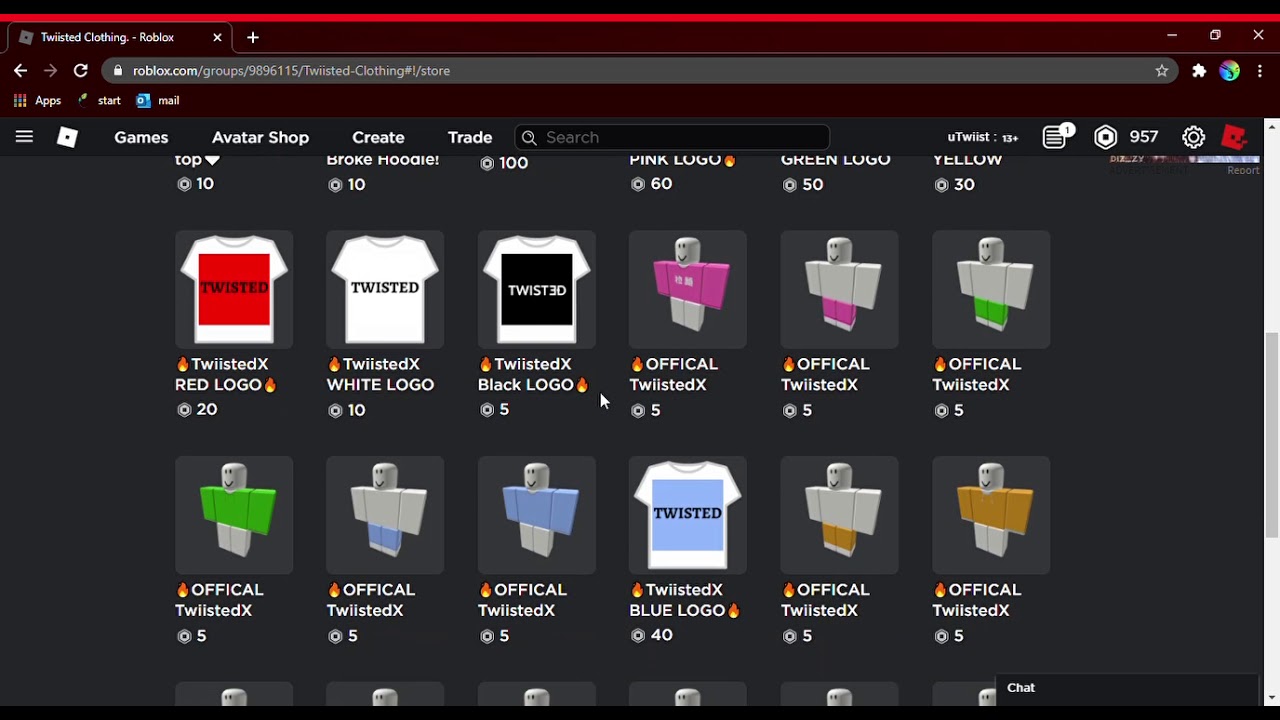Click the TwiistedX Black LOGO title
The image size is (1280, 720).
click(534, 374)
